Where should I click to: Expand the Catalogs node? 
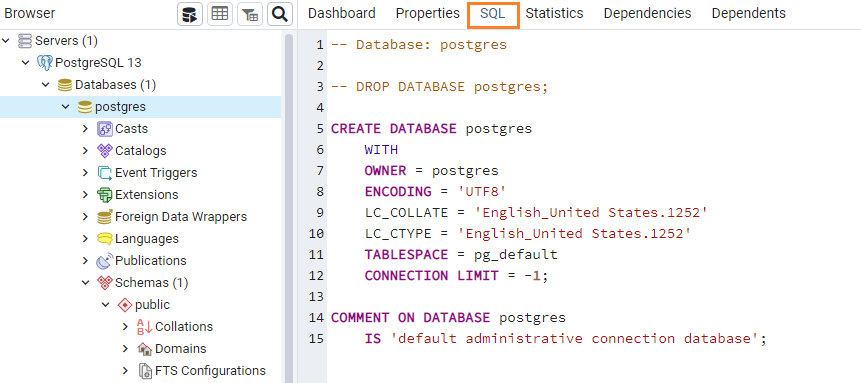[85, 151]
